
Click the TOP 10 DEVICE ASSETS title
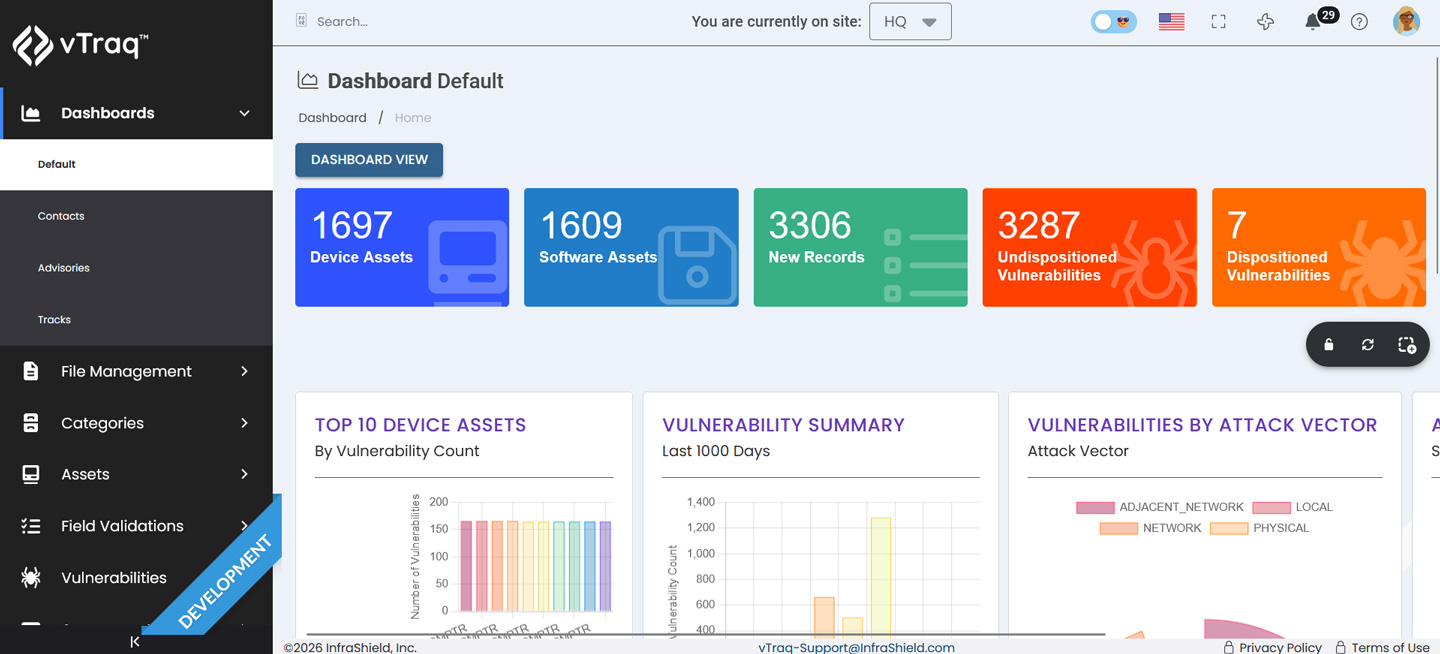(420, 425)
